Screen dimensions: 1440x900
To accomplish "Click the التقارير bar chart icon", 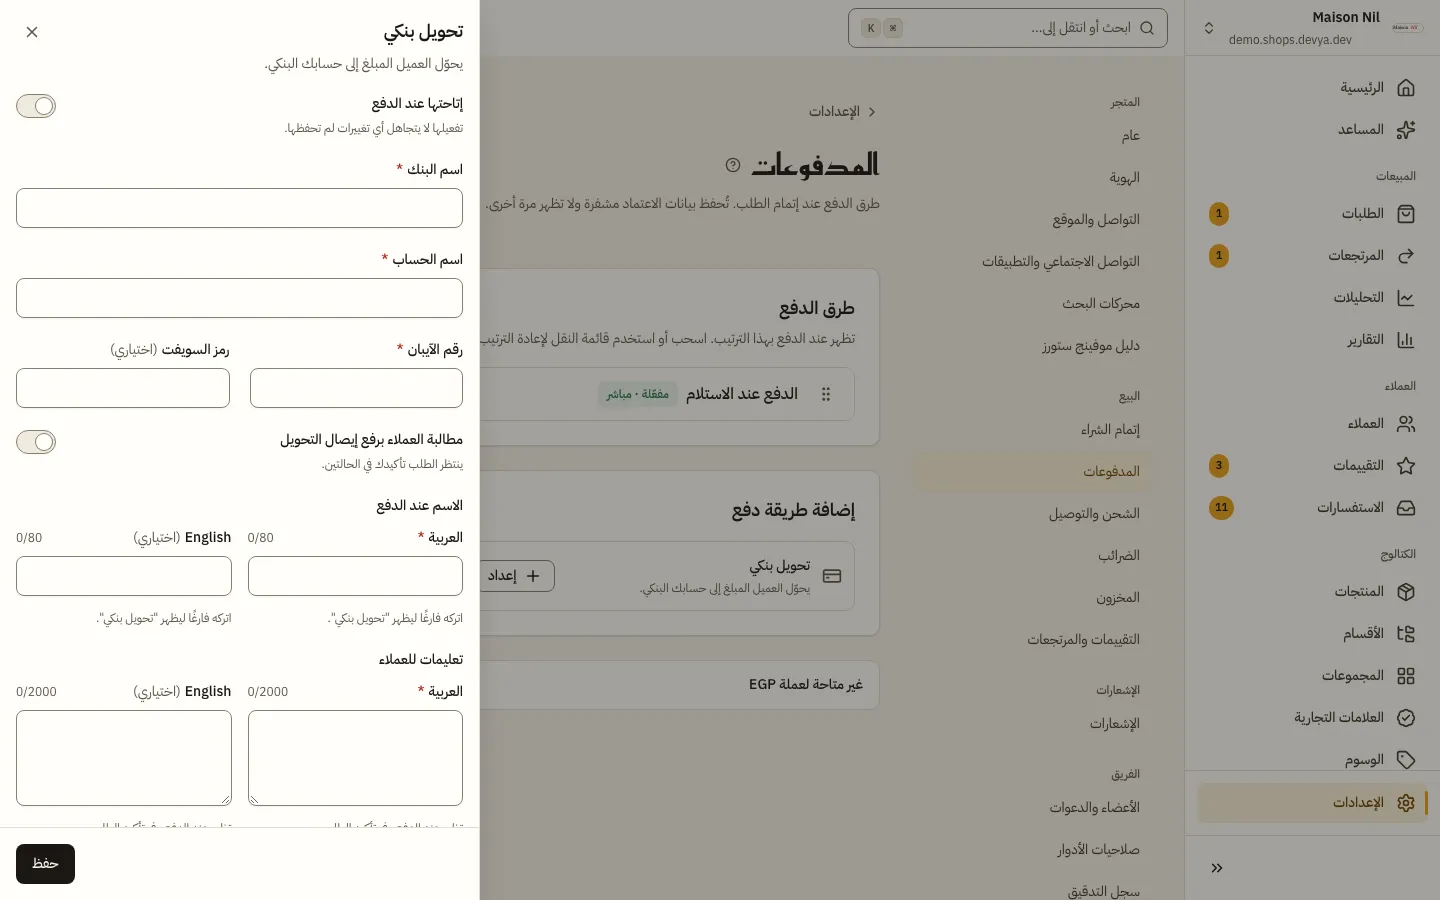I will pyautogui.click(x=1406, y=340).
